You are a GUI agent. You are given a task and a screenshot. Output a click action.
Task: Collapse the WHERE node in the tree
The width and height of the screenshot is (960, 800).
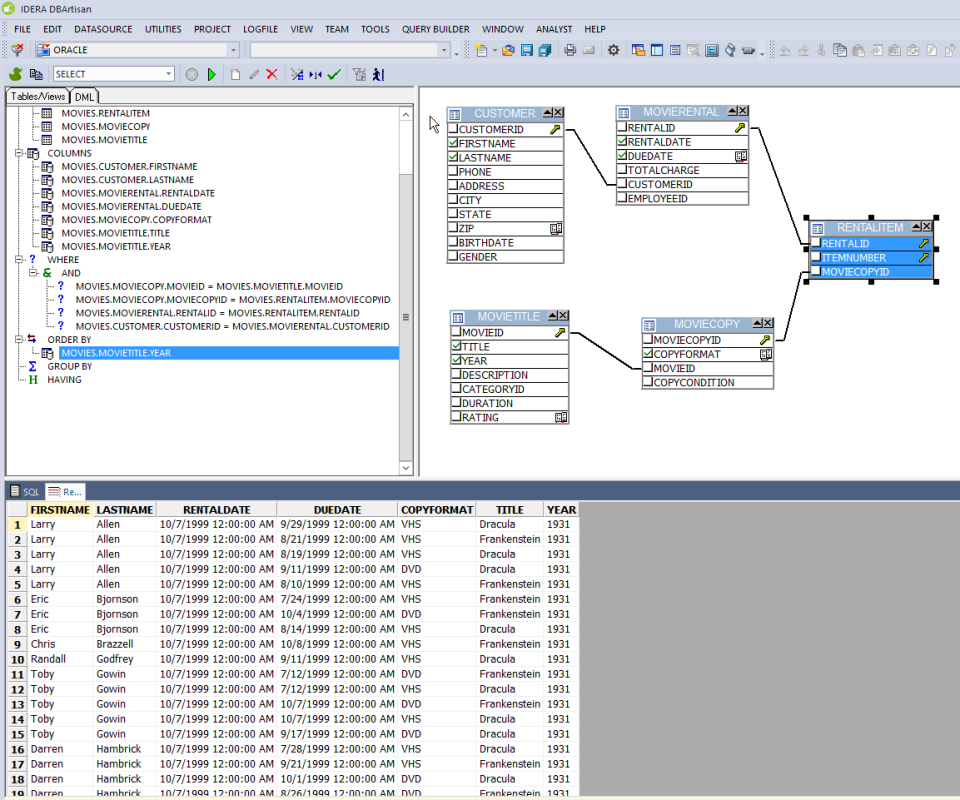tap(19, 259)
